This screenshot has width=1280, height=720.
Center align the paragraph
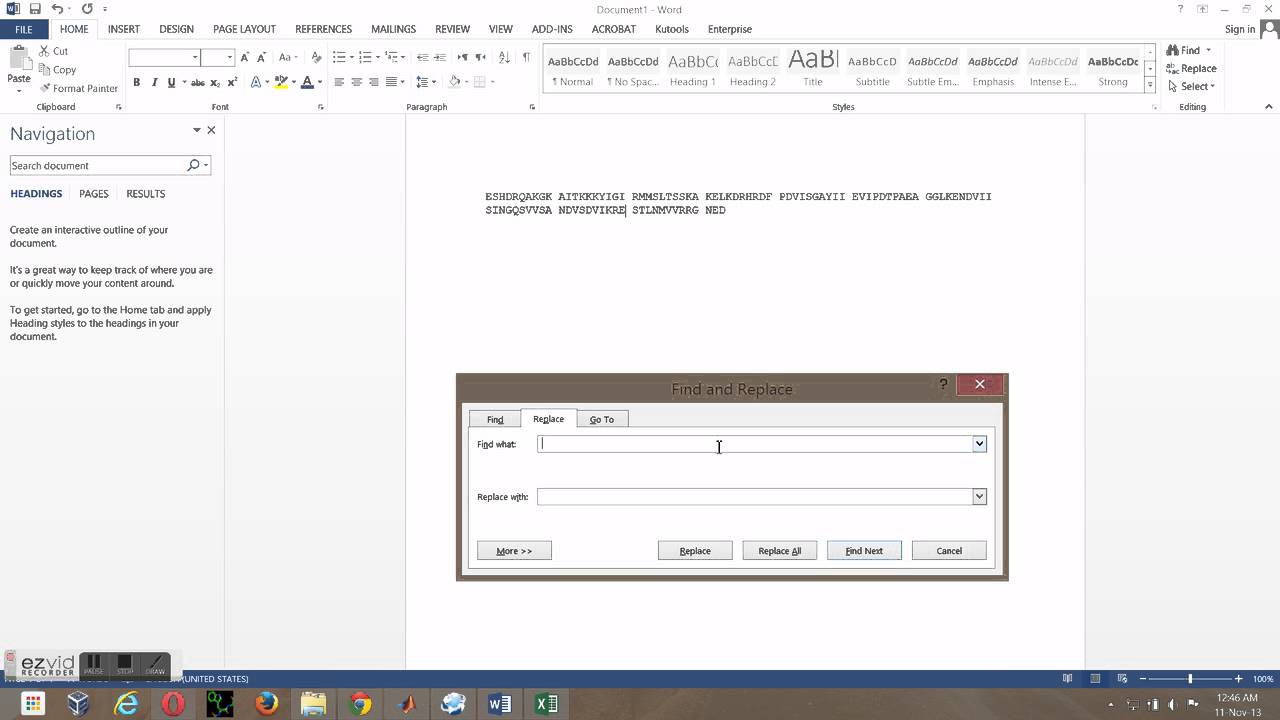357,82
